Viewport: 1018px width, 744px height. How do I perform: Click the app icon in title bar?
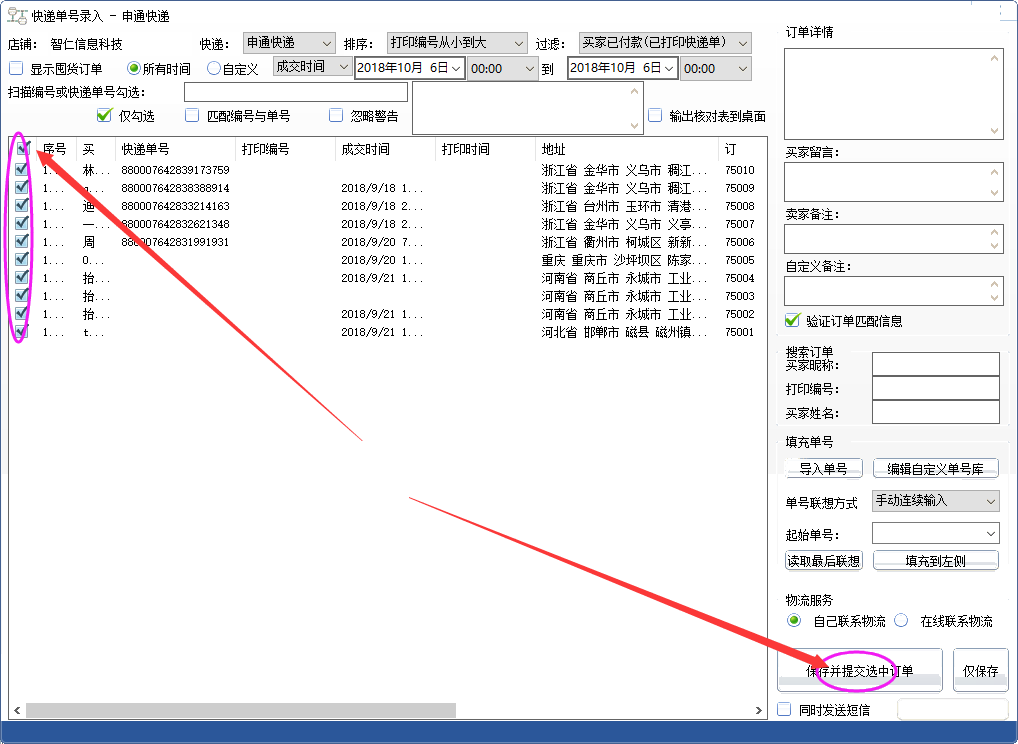point(17,16)
